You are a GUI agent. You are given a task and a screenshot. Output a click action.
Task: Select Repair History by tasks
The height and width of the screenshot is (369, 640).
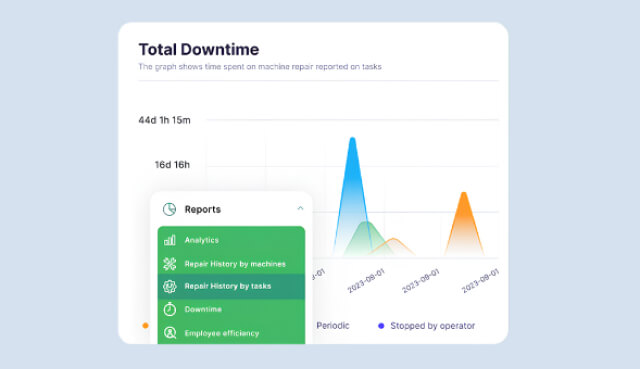[231, 286]
